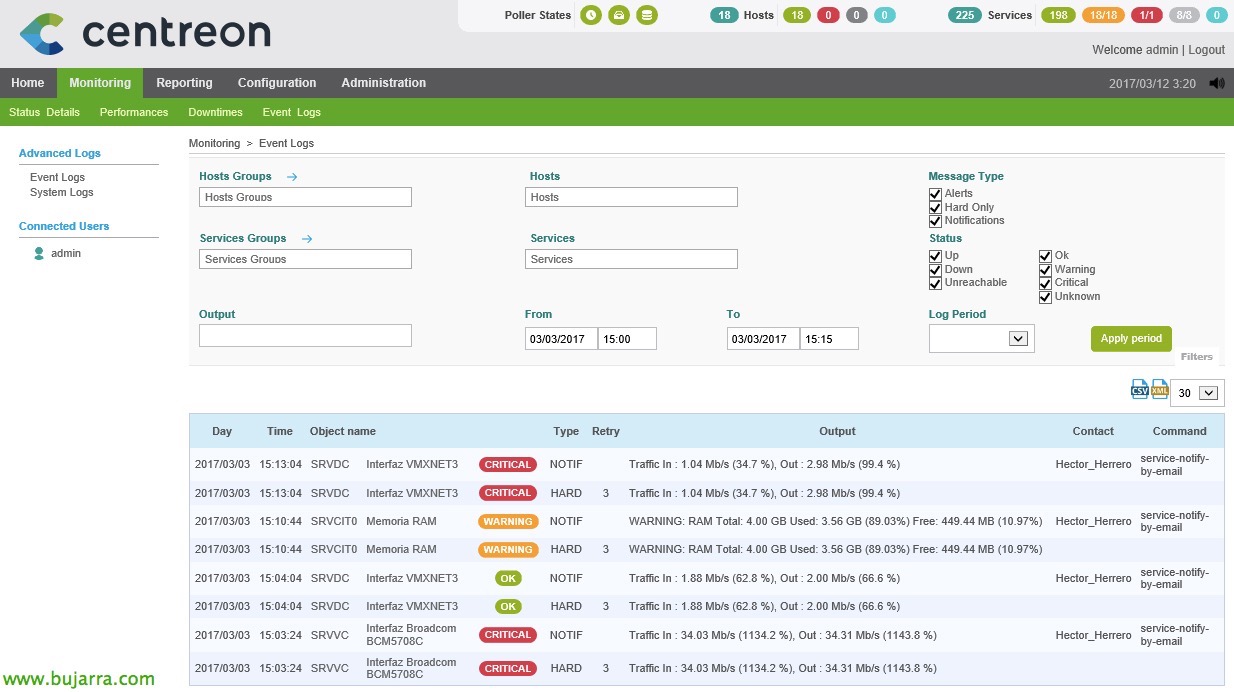The height and width of the screenshot is (692, 1234).
Task: Uncheck the Up status checkbox
Action: pos(936,256)
